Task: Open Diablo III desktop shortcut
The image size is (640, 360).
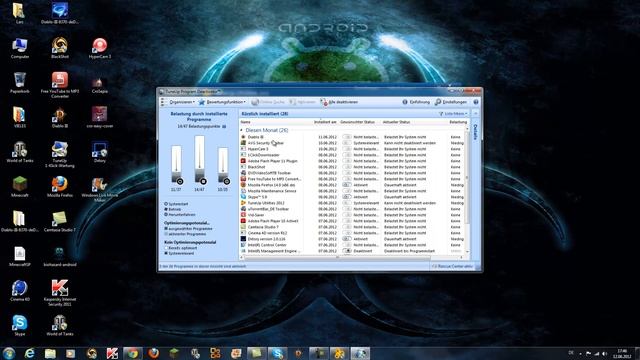Action: [60, 118]
